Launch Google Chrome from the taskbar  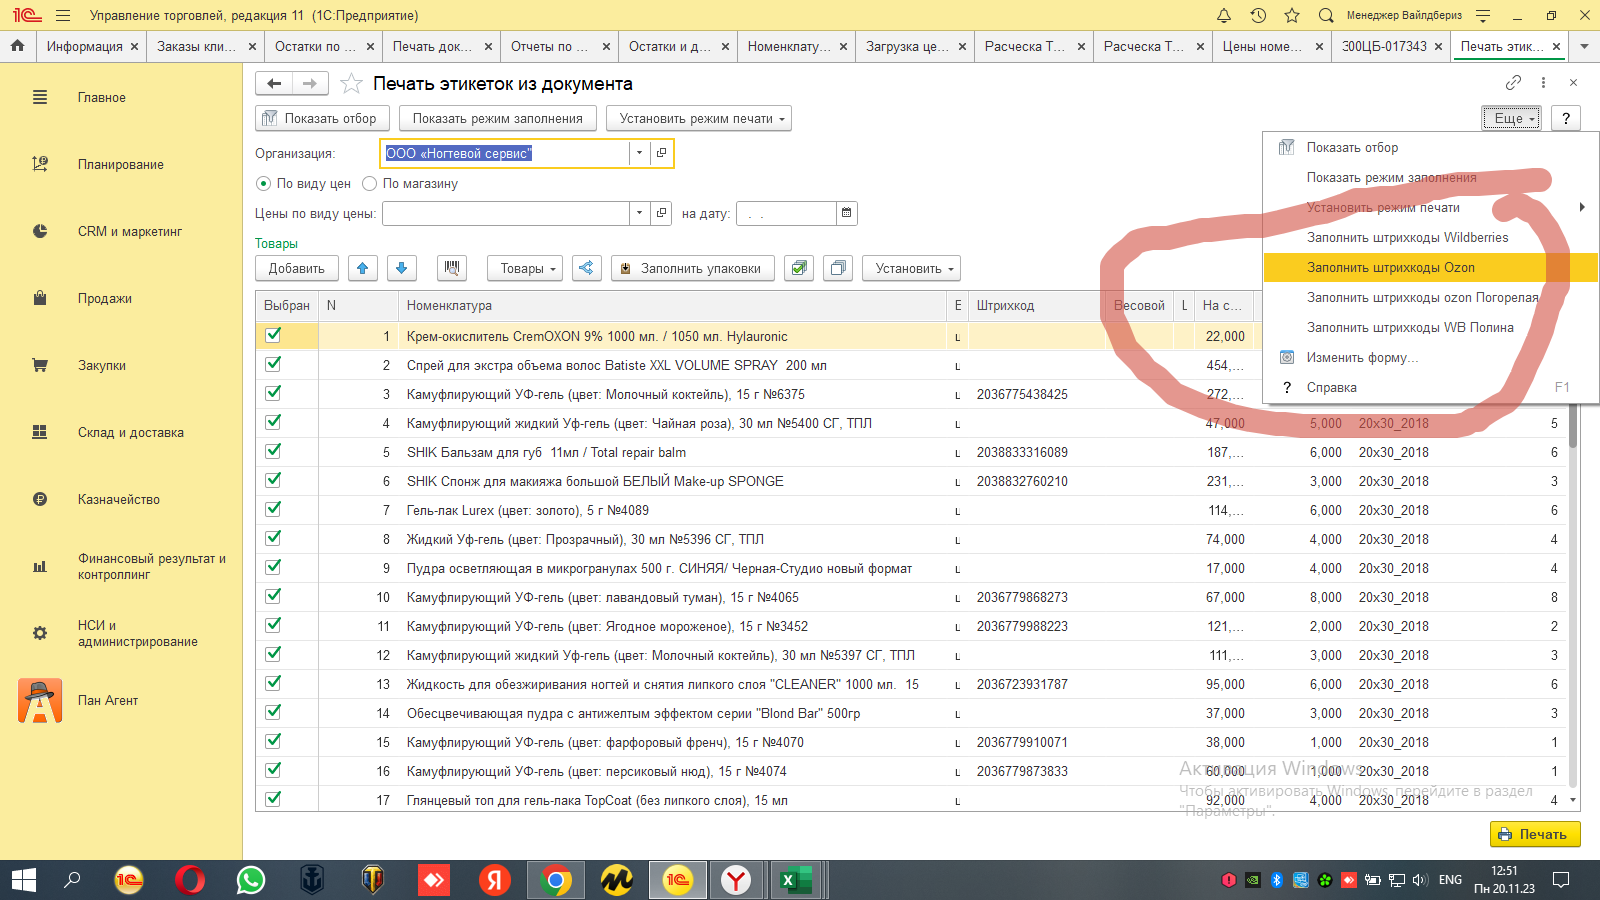click(555, 880)
